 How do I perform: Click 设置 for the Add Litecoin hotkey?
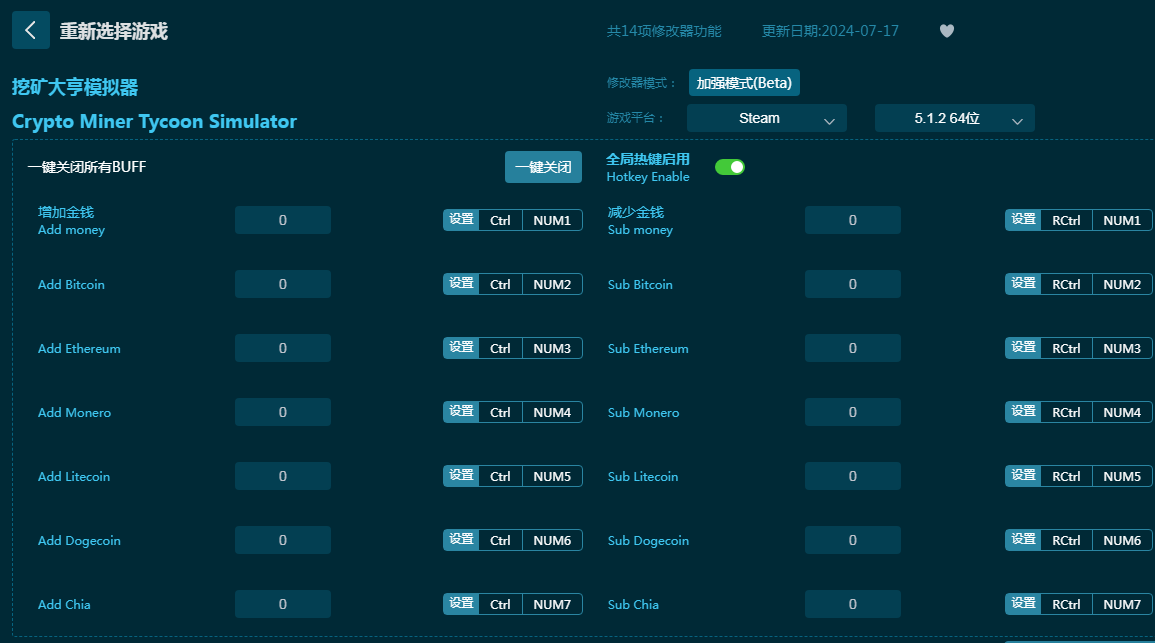[462, 477]
